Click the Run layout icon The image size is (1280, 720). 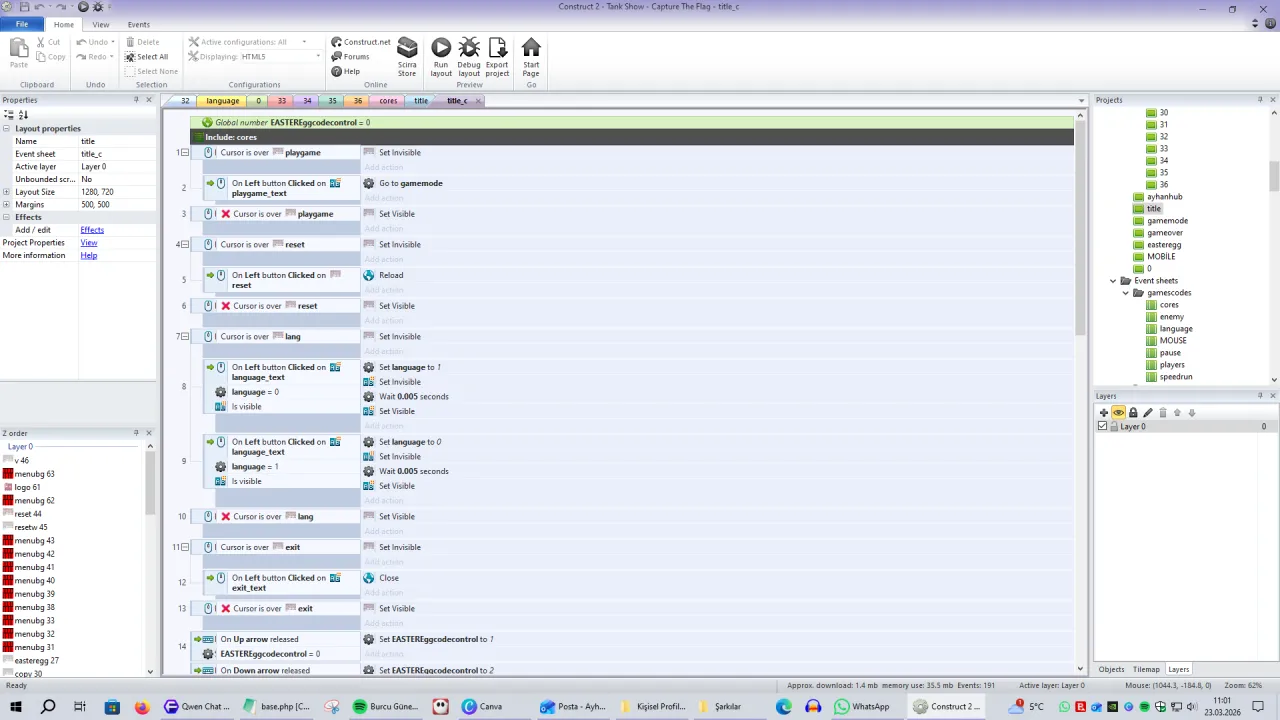[x=441, y=57]
